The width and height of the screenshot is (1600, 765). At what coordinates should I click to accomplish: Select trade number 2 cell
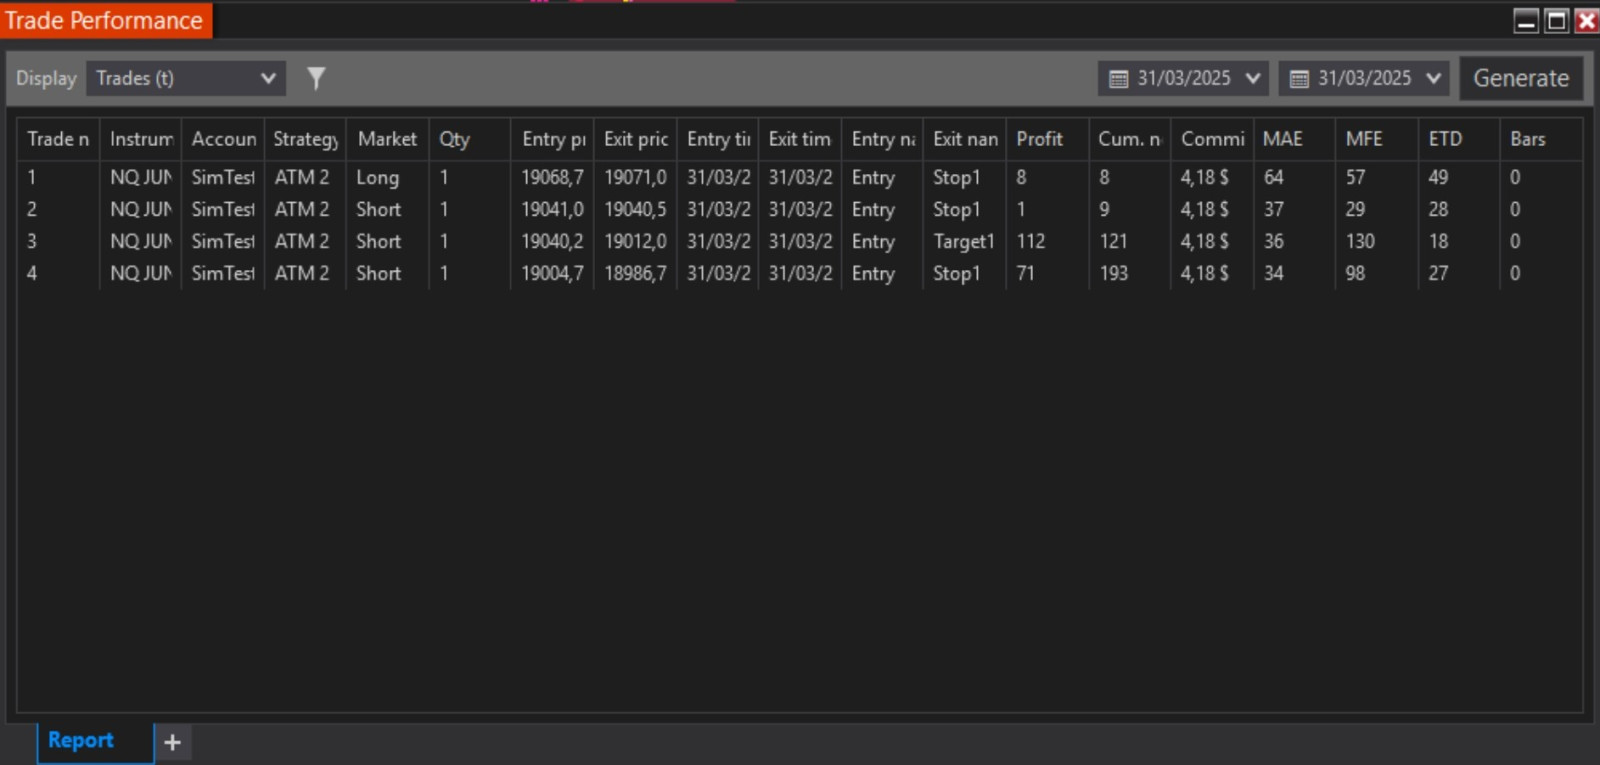point(58,209)
